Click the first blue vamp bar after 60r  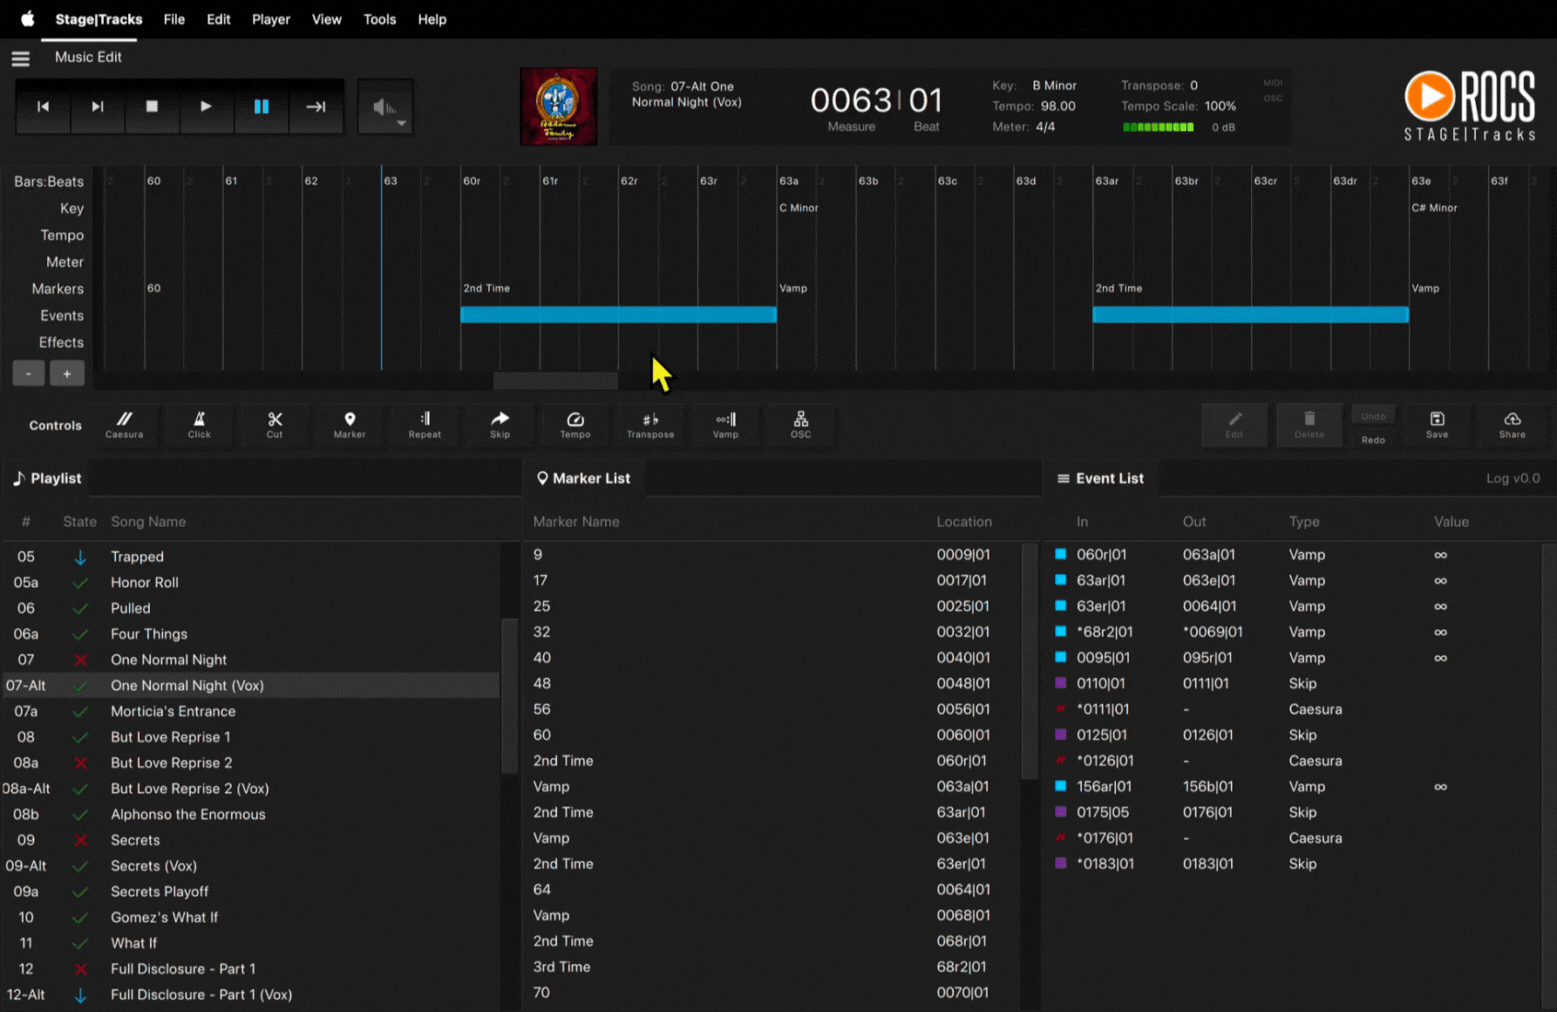(x=618, y=315)
